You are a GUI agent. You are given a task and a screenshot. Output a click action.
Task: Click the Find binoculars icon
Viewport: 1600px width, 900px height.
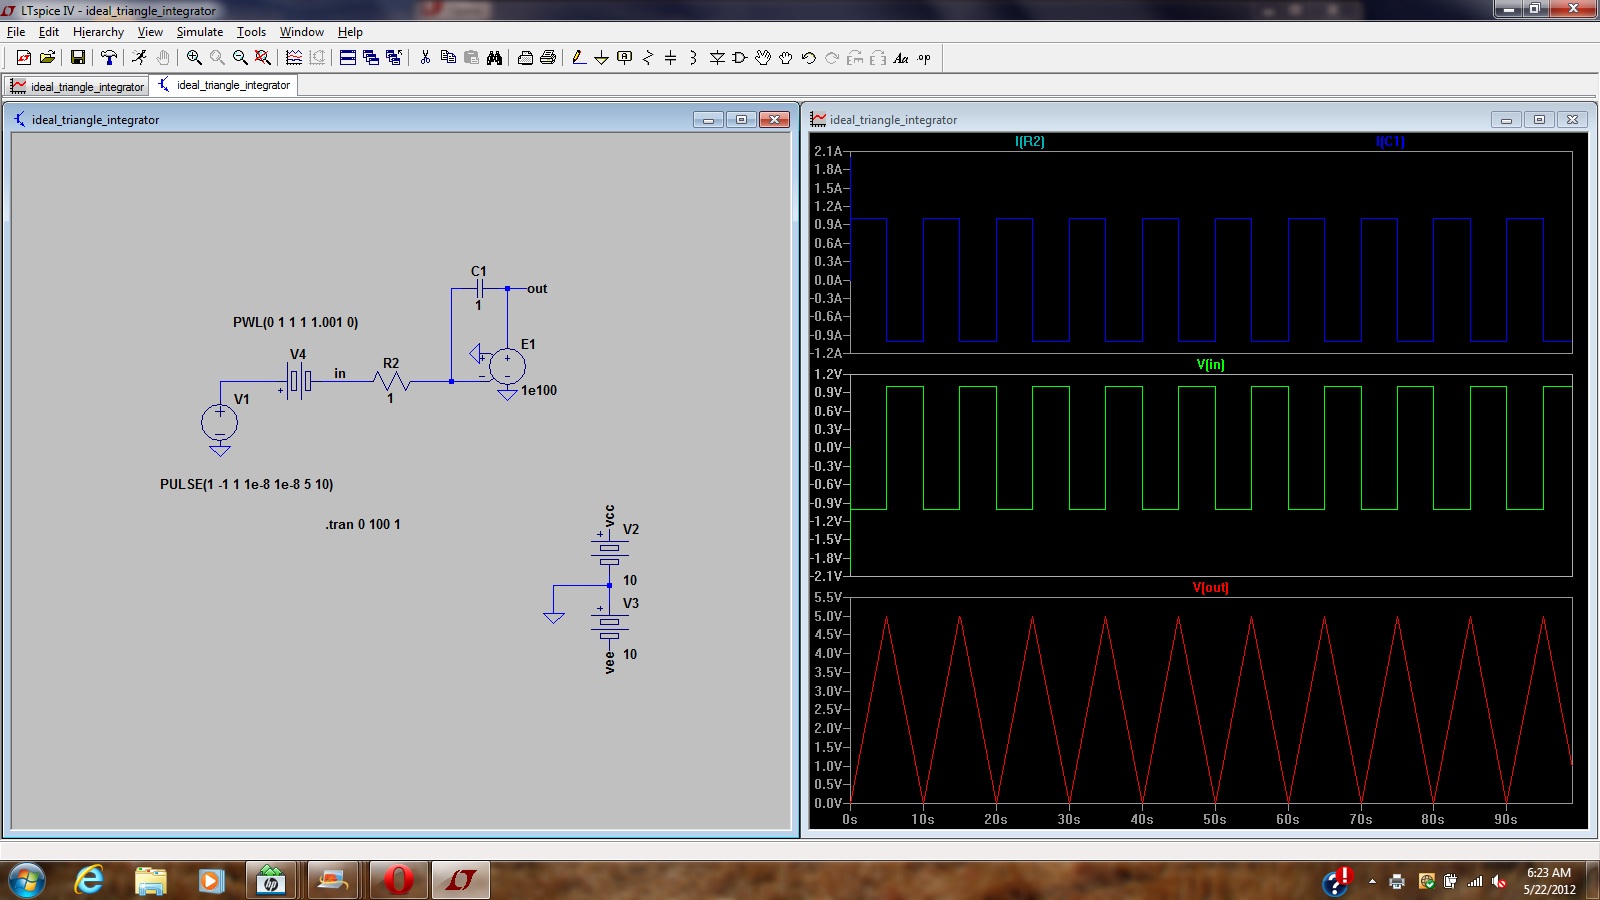coord(494,58)
